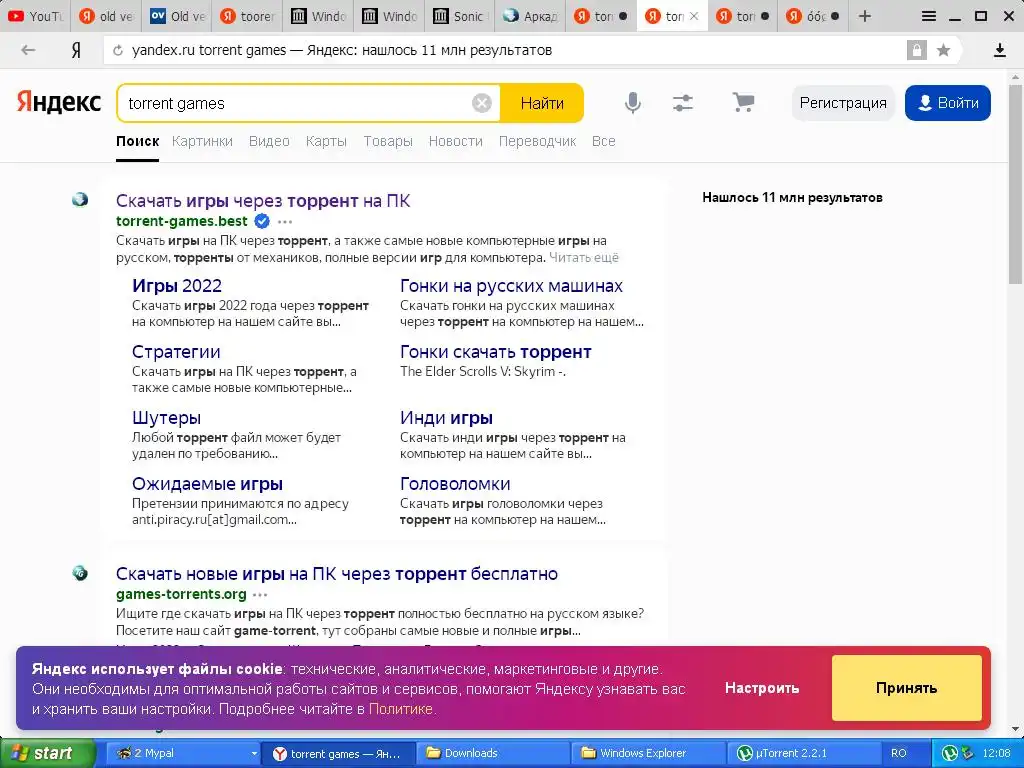Clear the search query with X icon
1024x768 pixels.
point(481,103)
